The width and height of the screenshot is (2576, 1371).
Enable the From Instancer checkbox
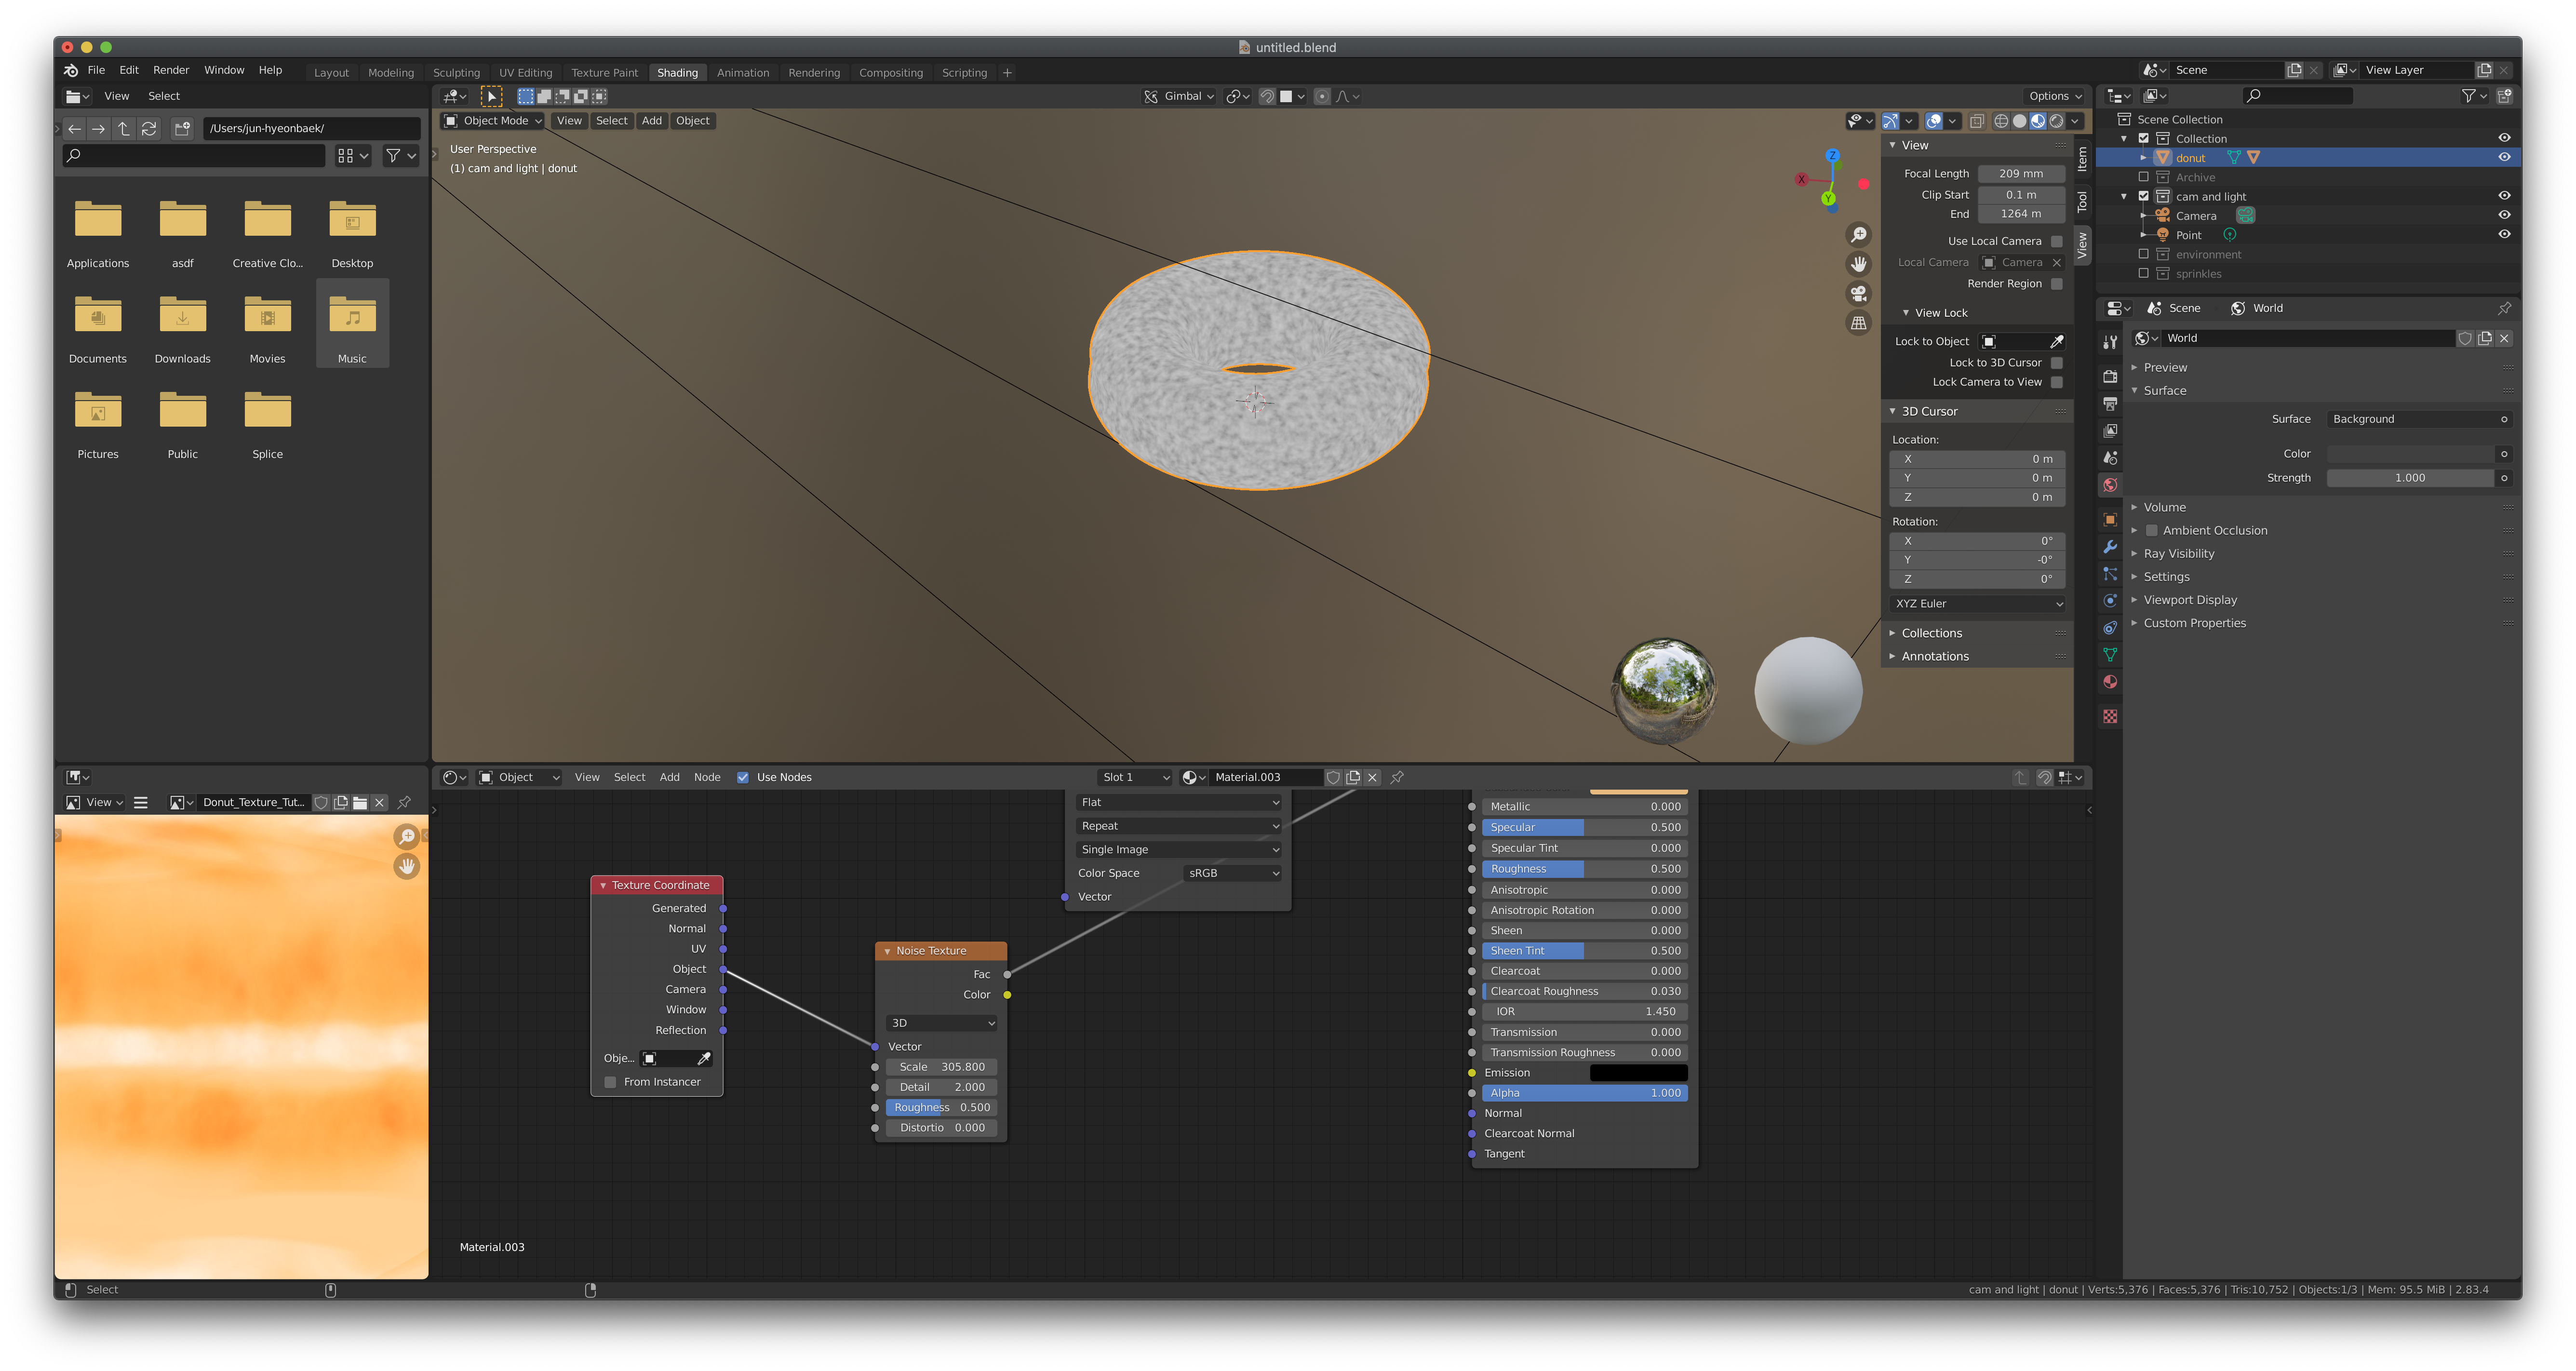click(610, 1082)
